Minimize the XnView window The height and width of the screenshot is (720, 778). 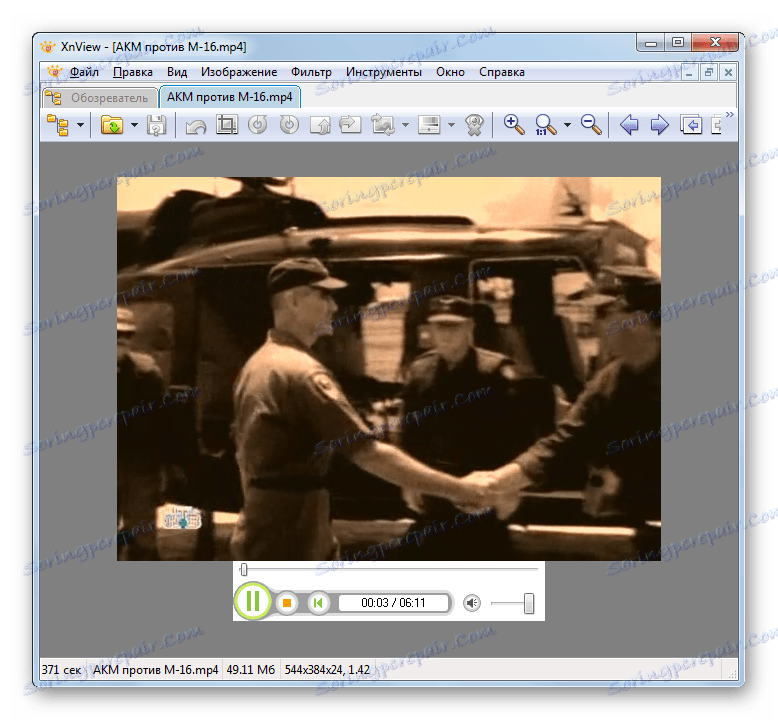pyautogui.click(x=650, y=43)
